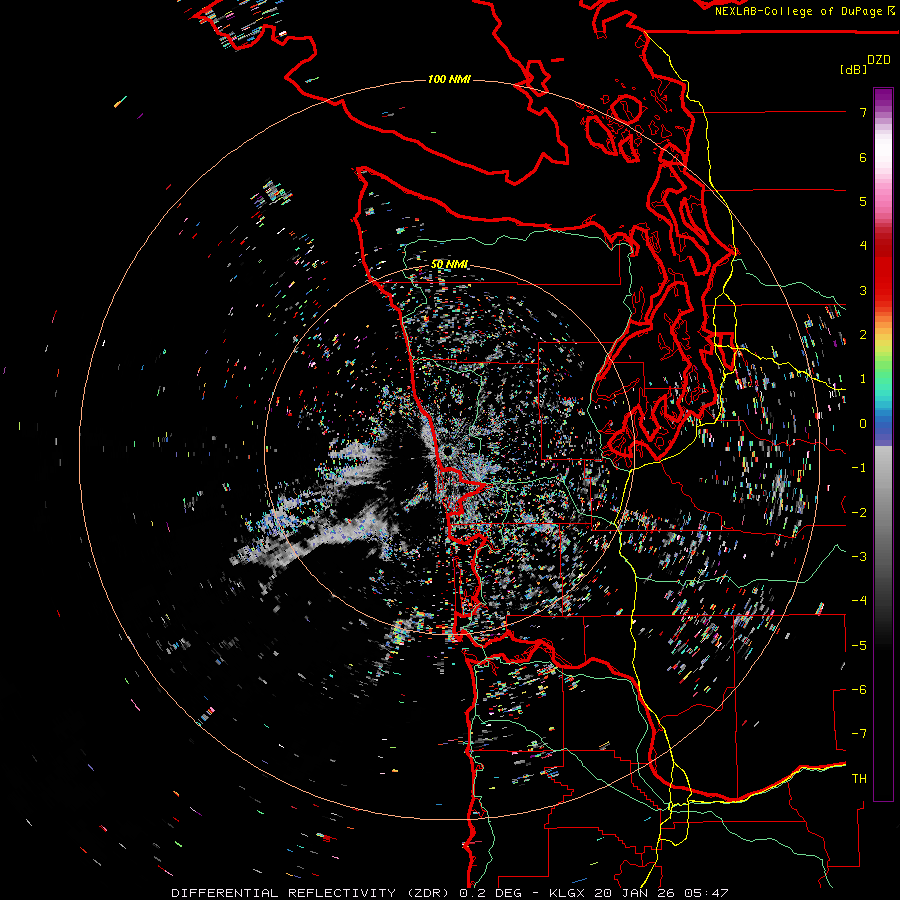
Task: Click the 5 value on the color scale
Action: pyautogui.click(x=863, y=201)
